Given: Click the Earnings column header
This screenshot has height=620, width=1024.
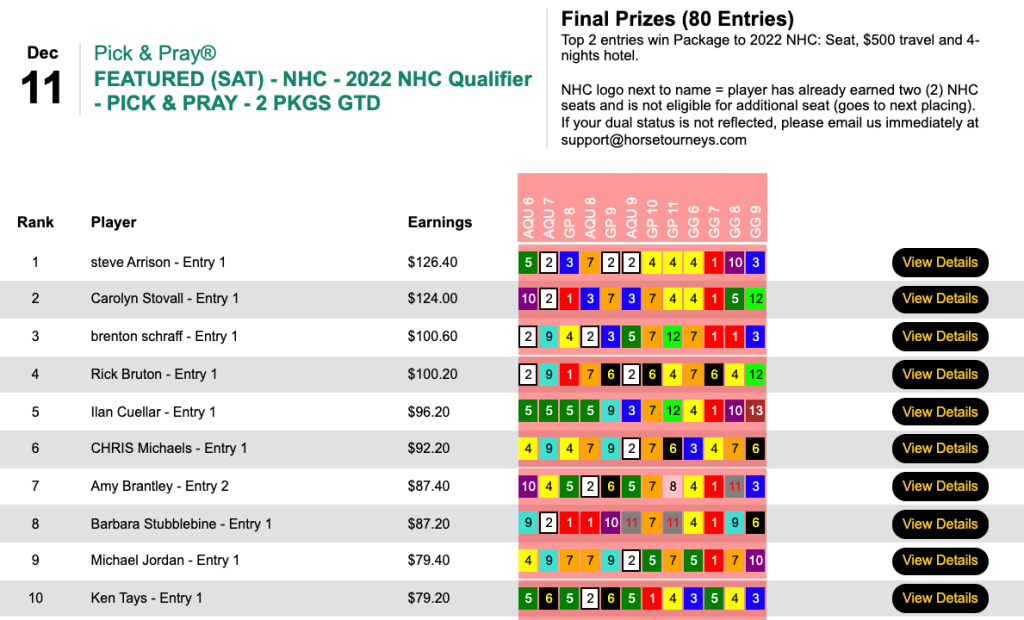Looking at the screenshot, I should click(x=439, y=222).
